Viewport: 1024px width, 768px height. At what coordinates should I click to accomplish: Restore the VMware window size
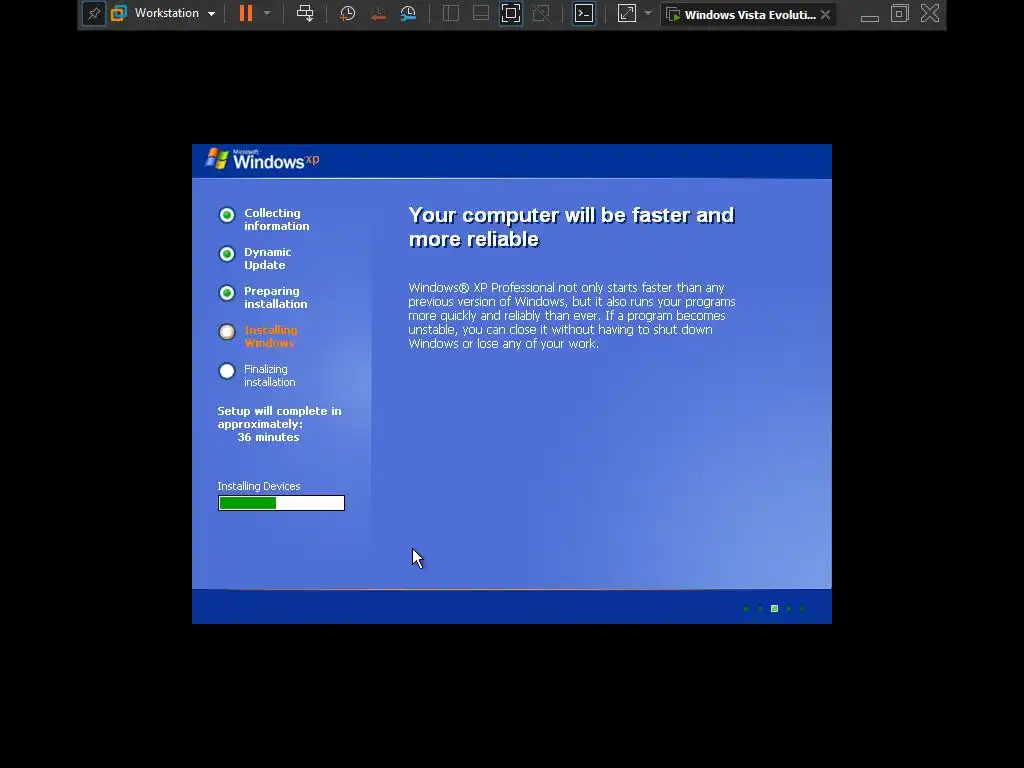pos(899,14)
